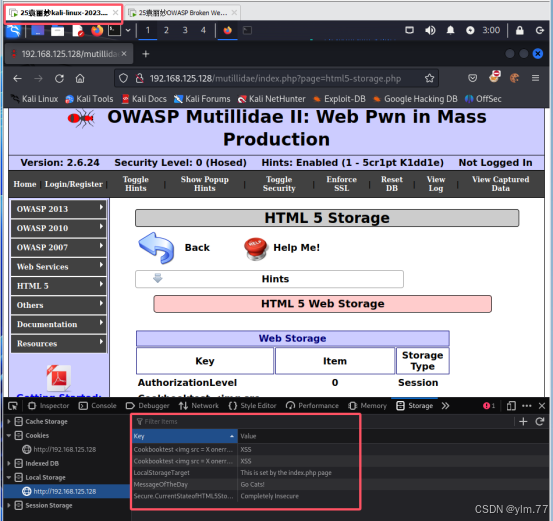
Task: Open View Captured Data
Action: pyautogui.click(x=500, y=184)
